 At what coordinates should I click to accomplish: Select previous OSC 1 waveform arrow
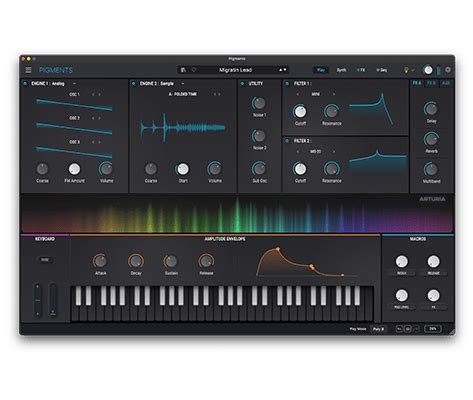coord(93,95)
